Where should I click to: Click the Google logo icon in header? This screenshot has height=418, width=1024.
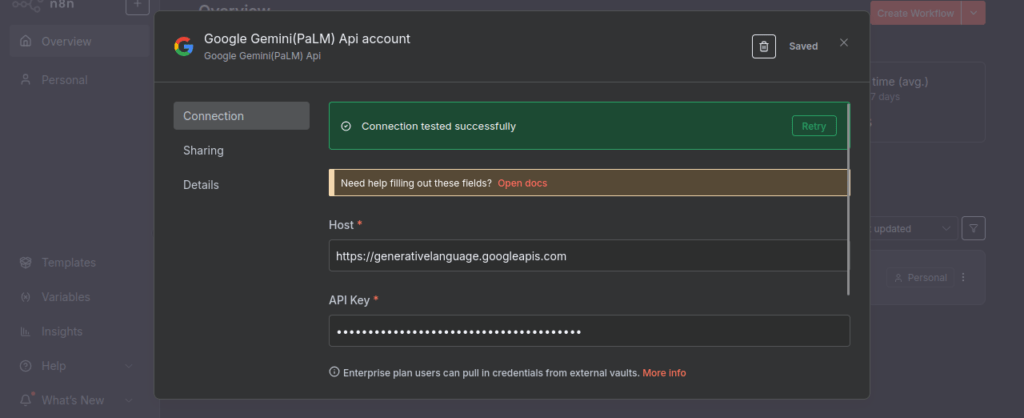(x=183, y=46)
